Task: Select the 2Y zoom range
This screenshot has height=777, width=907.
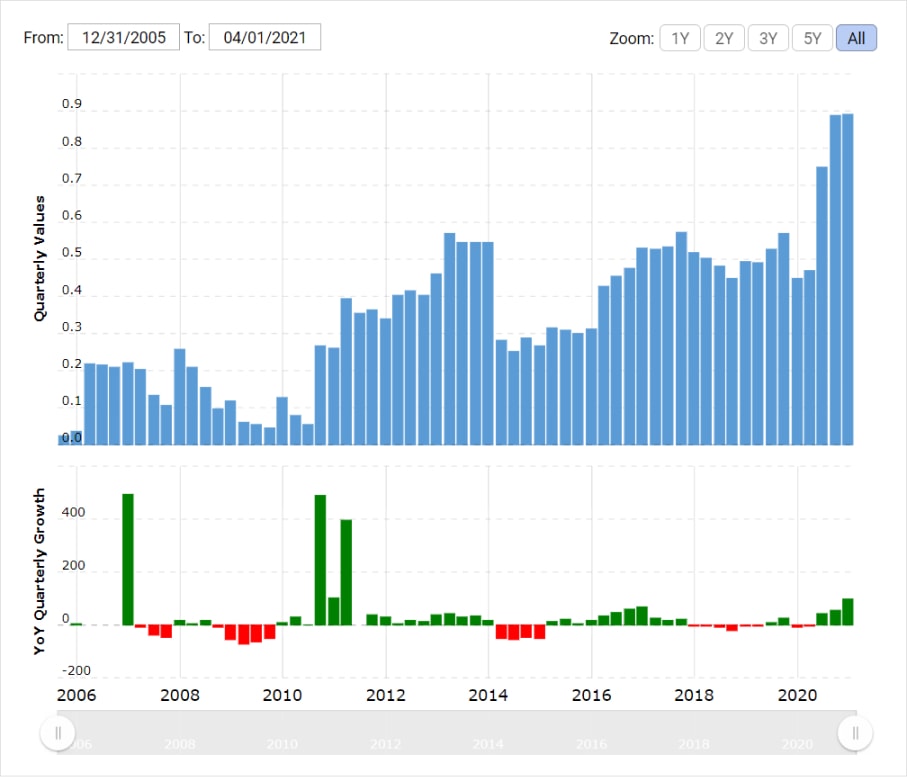Action: [724, 38]
